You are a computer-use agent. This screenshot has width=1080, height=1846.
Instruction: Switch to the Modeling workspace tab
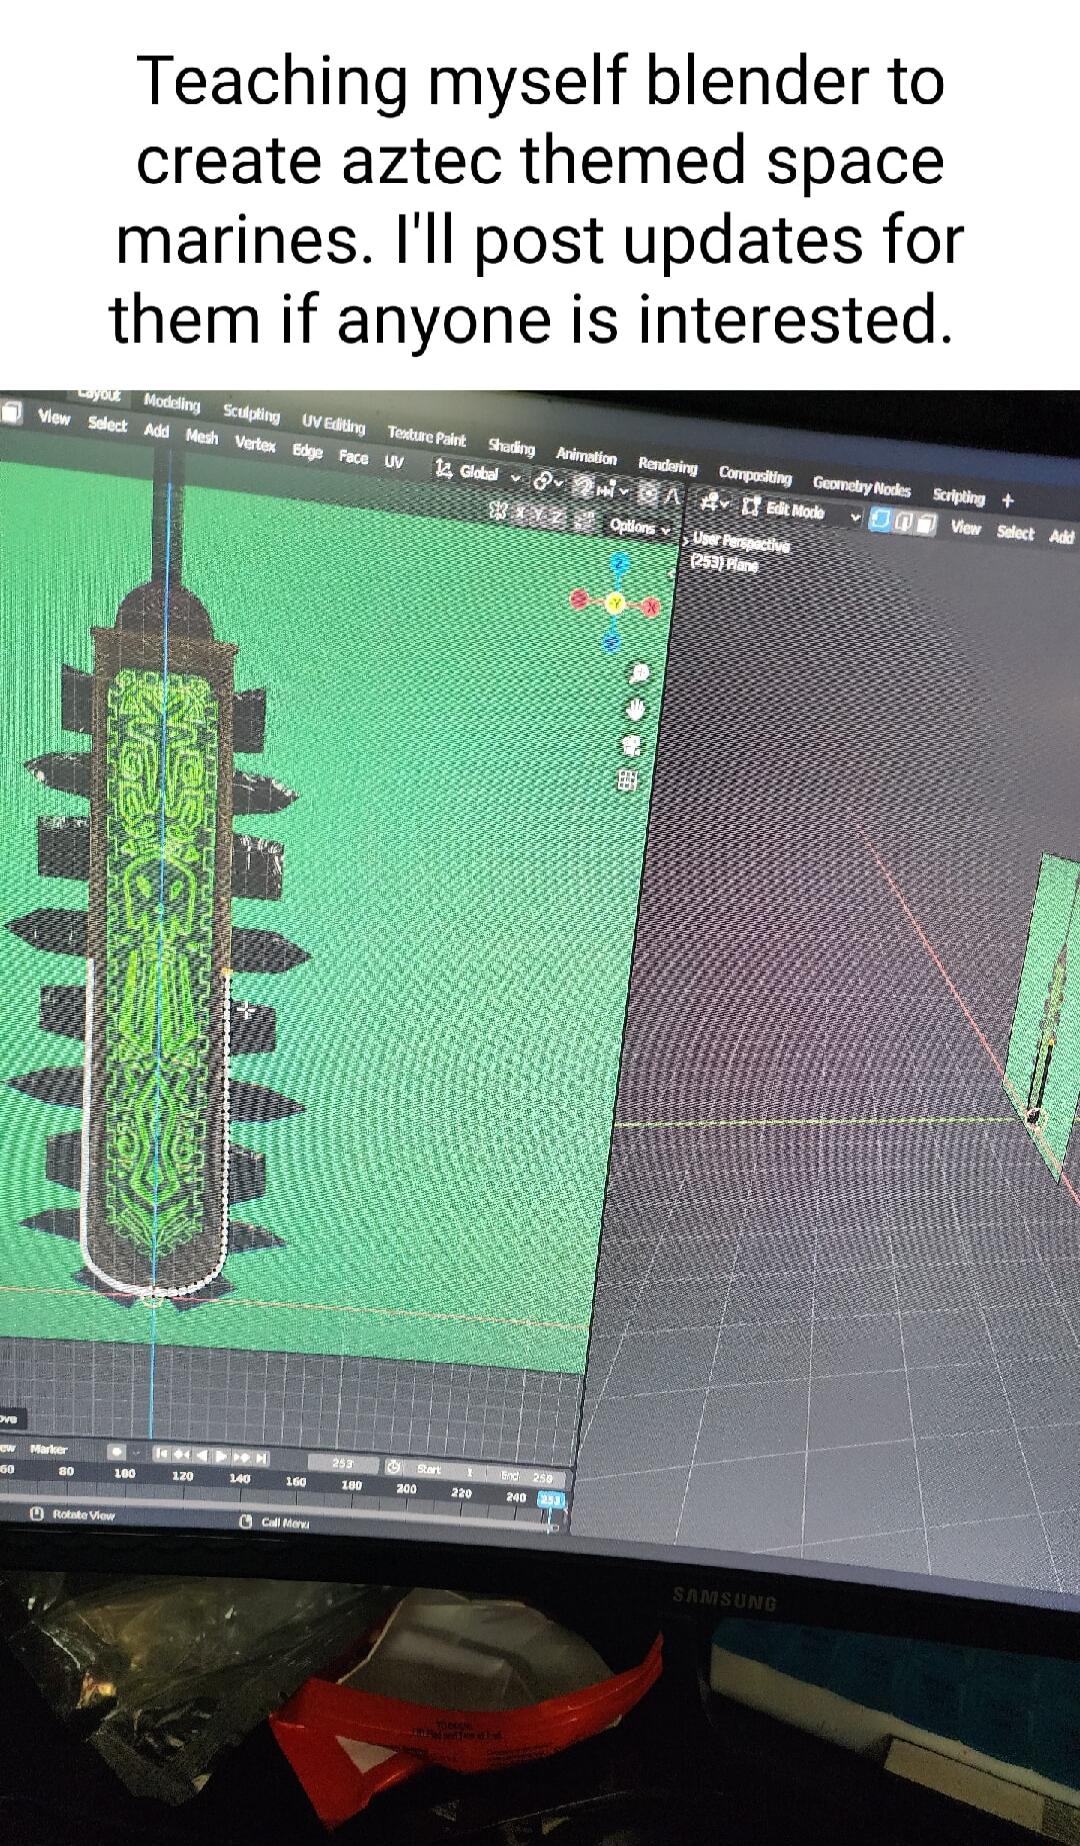coord(172,402)
